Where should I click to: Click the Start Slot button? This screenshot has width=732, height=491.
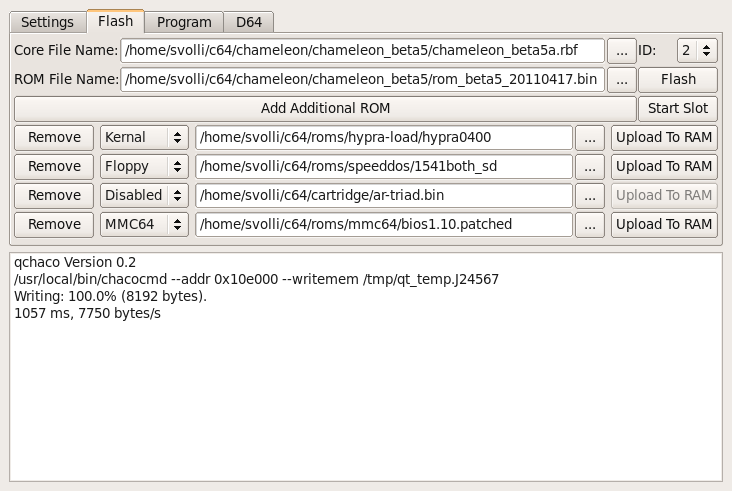tap(678, 108)
